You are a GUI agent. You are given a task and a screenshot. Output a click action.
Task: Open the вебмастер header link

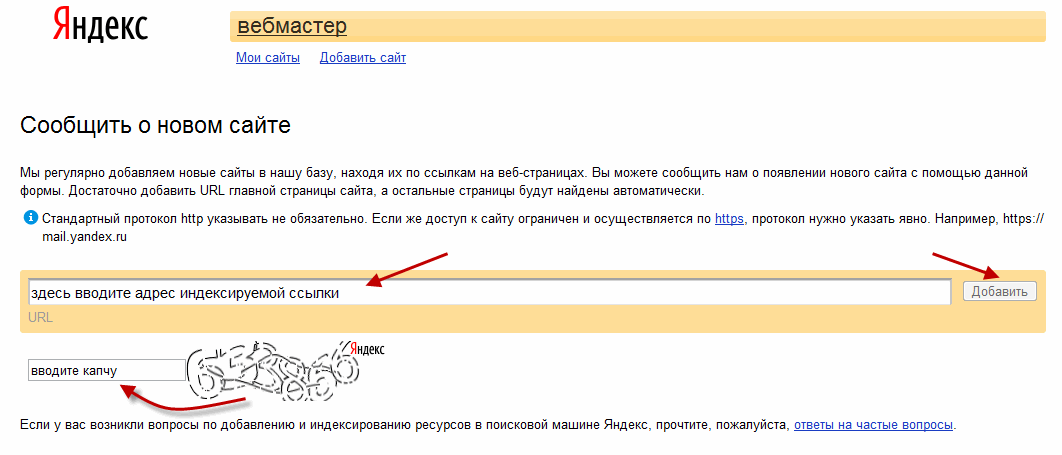pos(292,26)
